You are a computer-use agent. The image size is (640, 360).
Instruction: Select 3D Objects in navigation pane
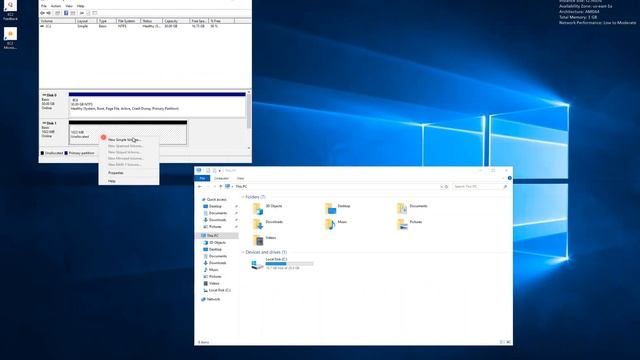(215, 242)
